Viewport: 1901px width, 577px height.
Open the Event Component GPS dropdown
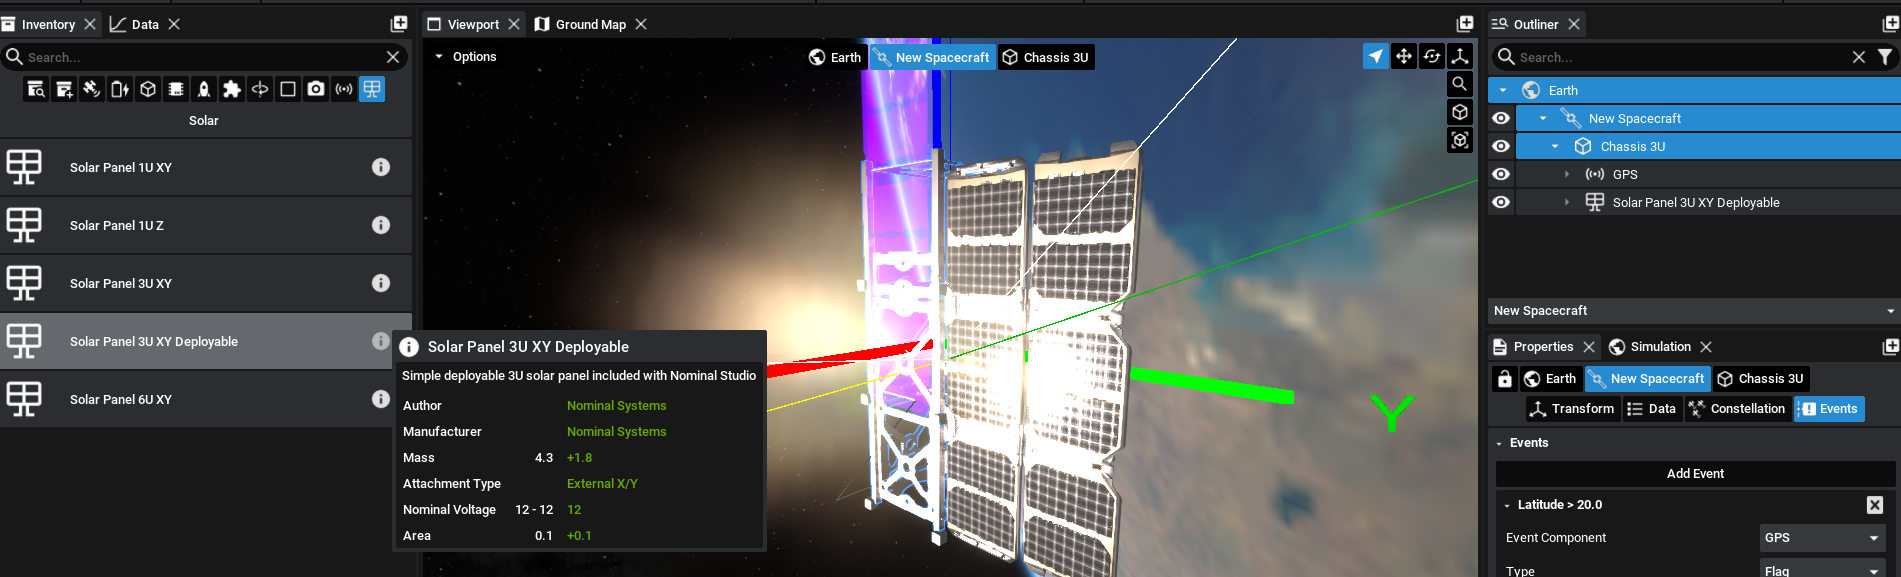(x=1822, y=538)
